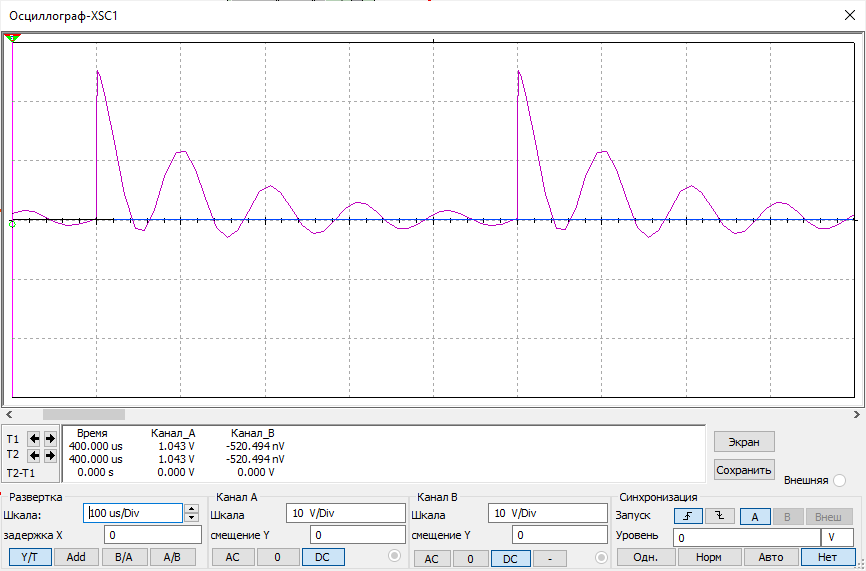This screenshot has height=571, width=866.
Task: Set Channel B coupling to AC
Action: (431, 559)
